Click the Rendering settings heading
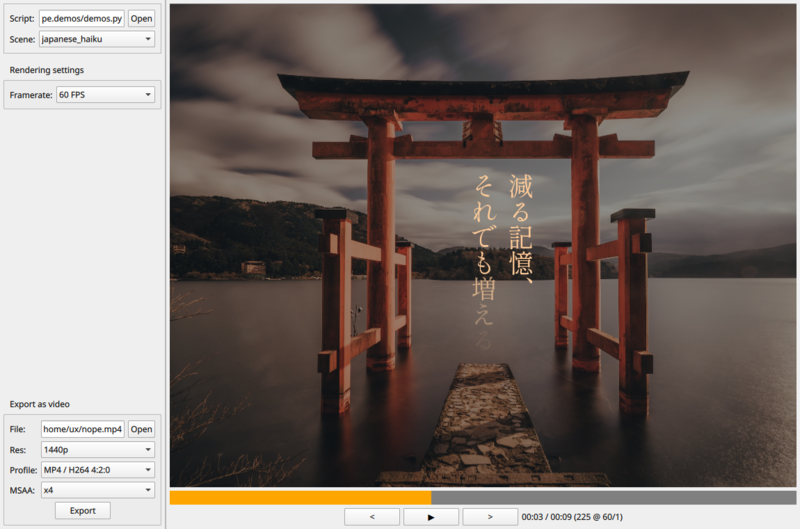Viewport: 800px width, 529px height. (46, 70)
